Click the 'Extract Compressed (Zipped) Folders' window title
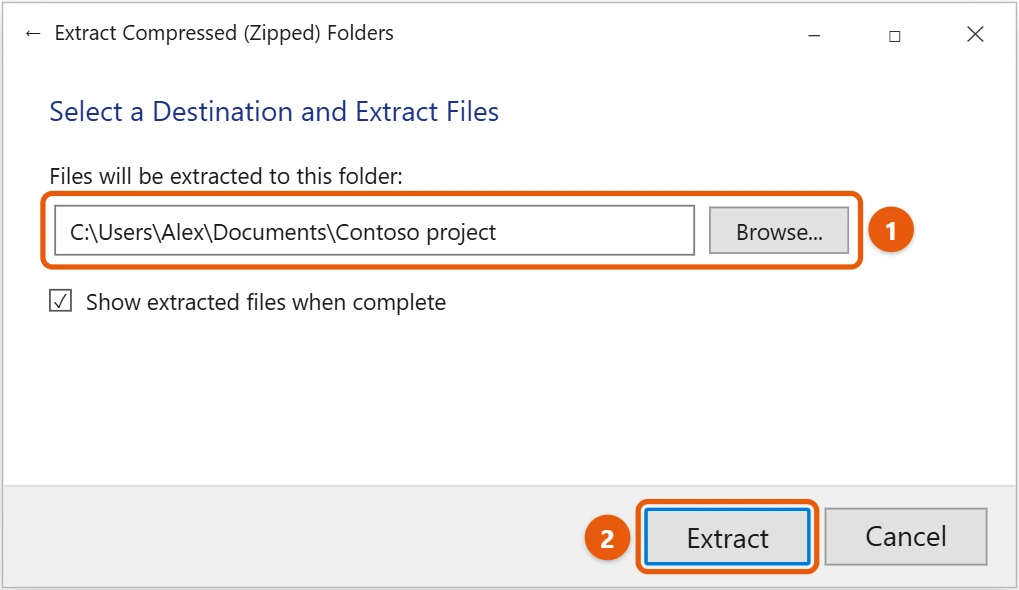Screen dimensions: 1019x590 pos(224,33)
